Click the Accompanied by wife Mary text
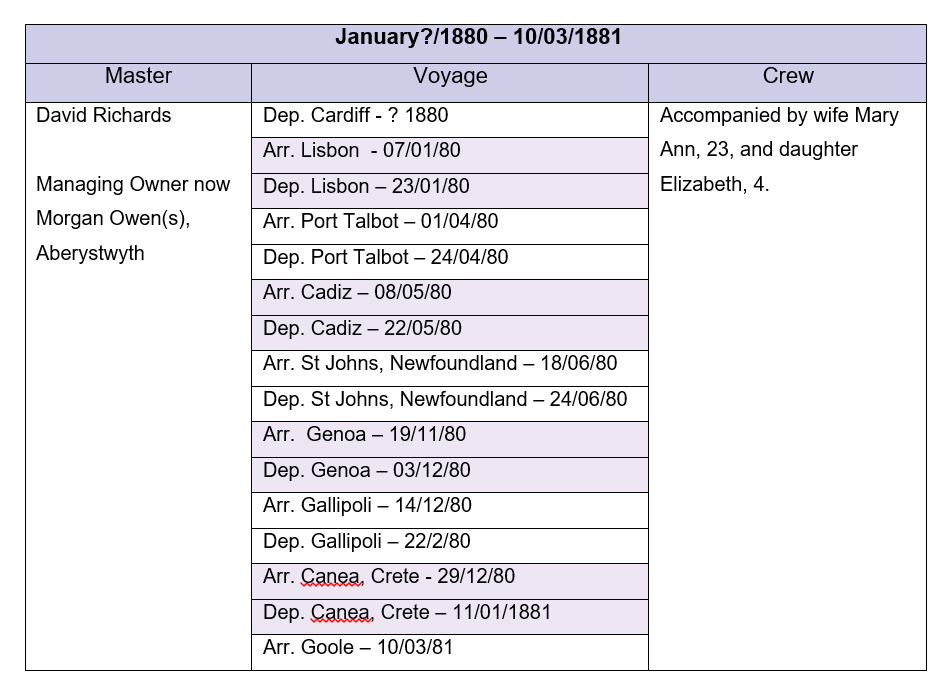Viewport: 941px width, 697px height. point(779,115)
